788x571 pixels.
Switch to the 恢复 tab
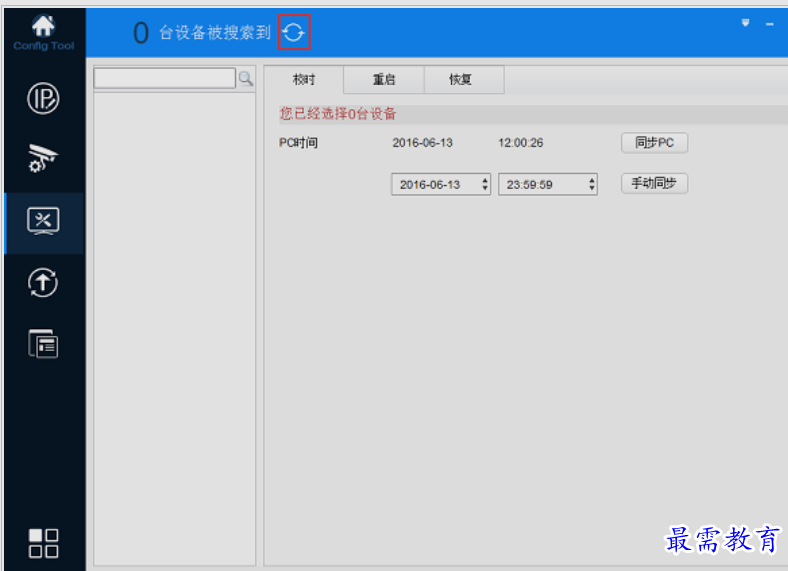(x=464, y=79)
